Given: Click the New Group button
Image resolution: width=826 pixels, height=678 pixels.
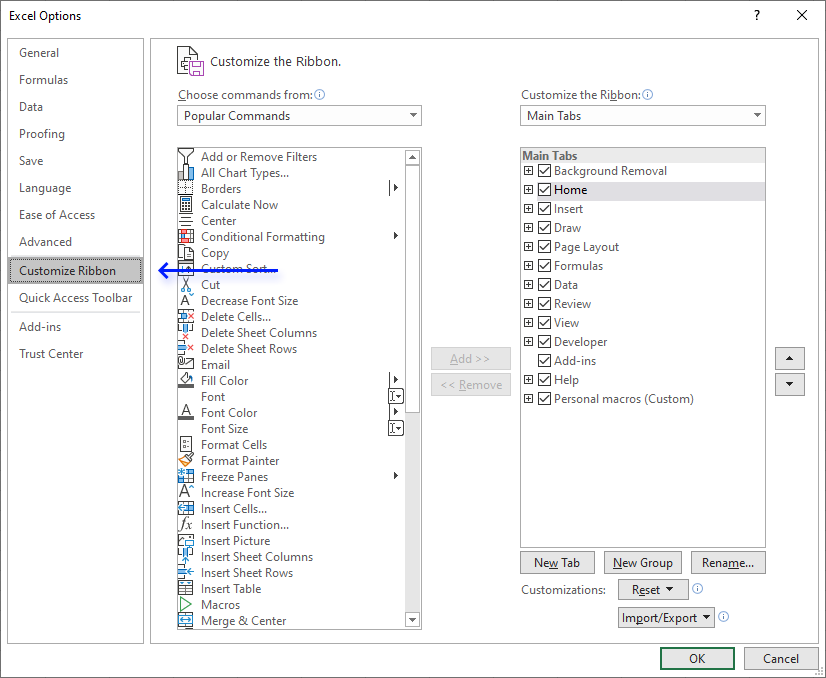Looking at the screenshot, I should coord(643,563).
